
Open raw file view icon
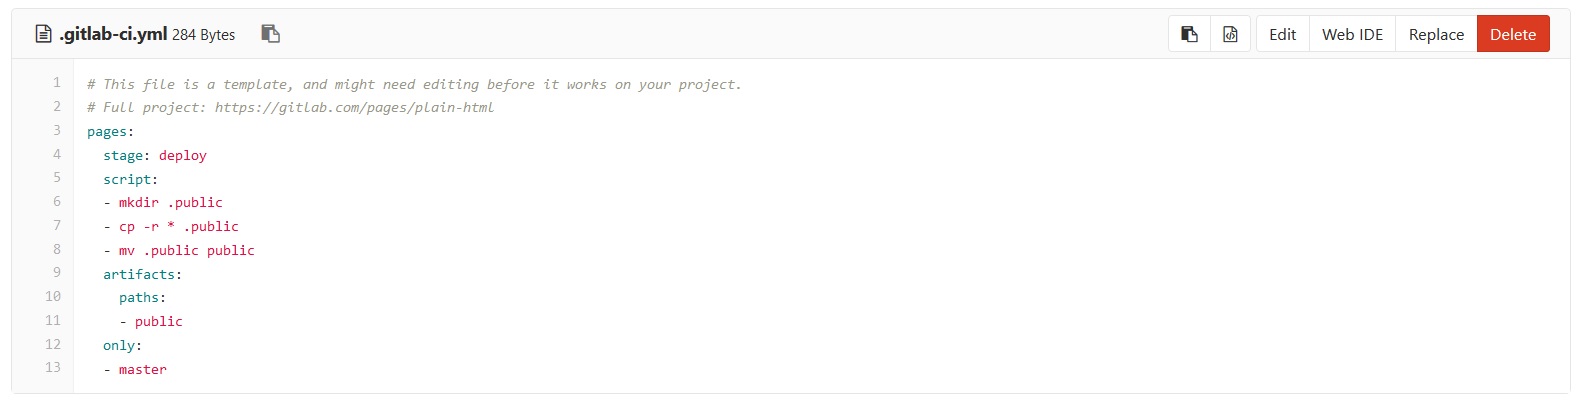[x=1230, y=34]
